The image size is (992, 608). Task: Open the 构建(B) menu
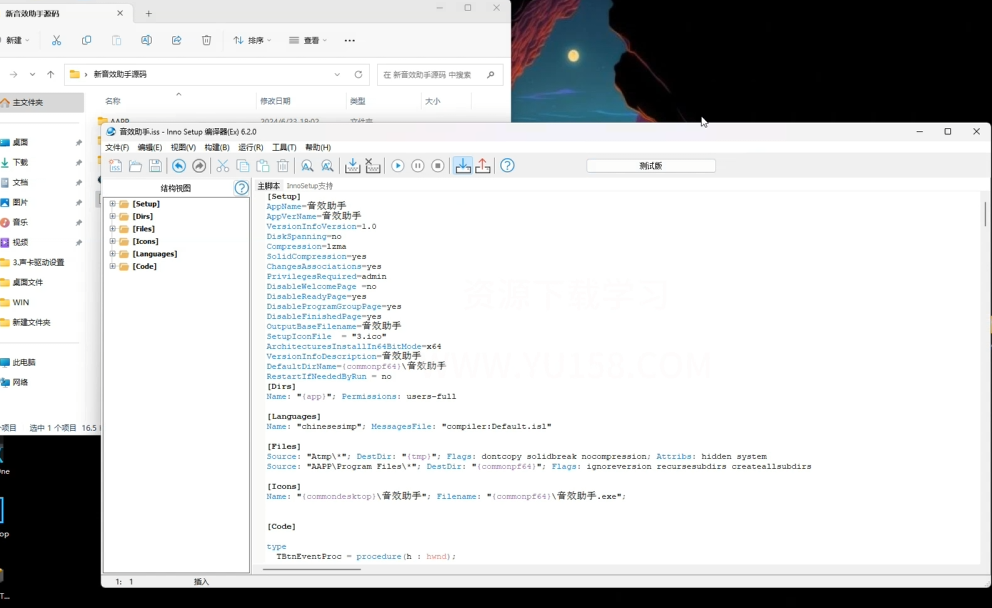(x=217, y=147)
